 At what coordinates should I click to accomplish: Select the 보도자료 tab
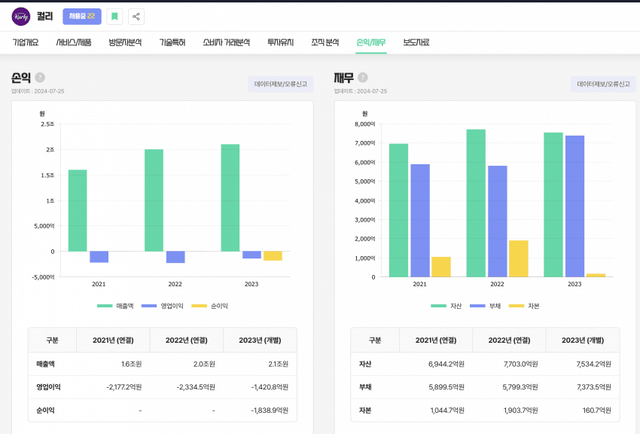(x=416, y=43)
